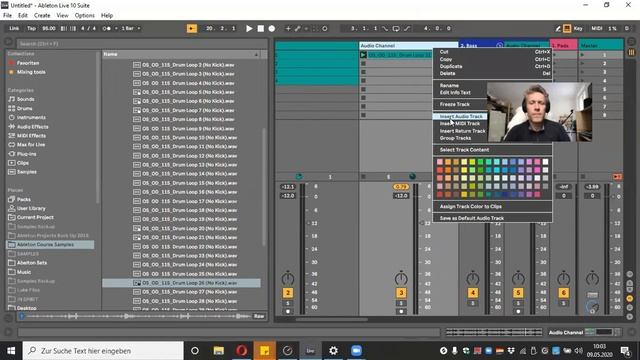Select Group Tracks in context menu

pyautogui.click(x=455, y=138)
